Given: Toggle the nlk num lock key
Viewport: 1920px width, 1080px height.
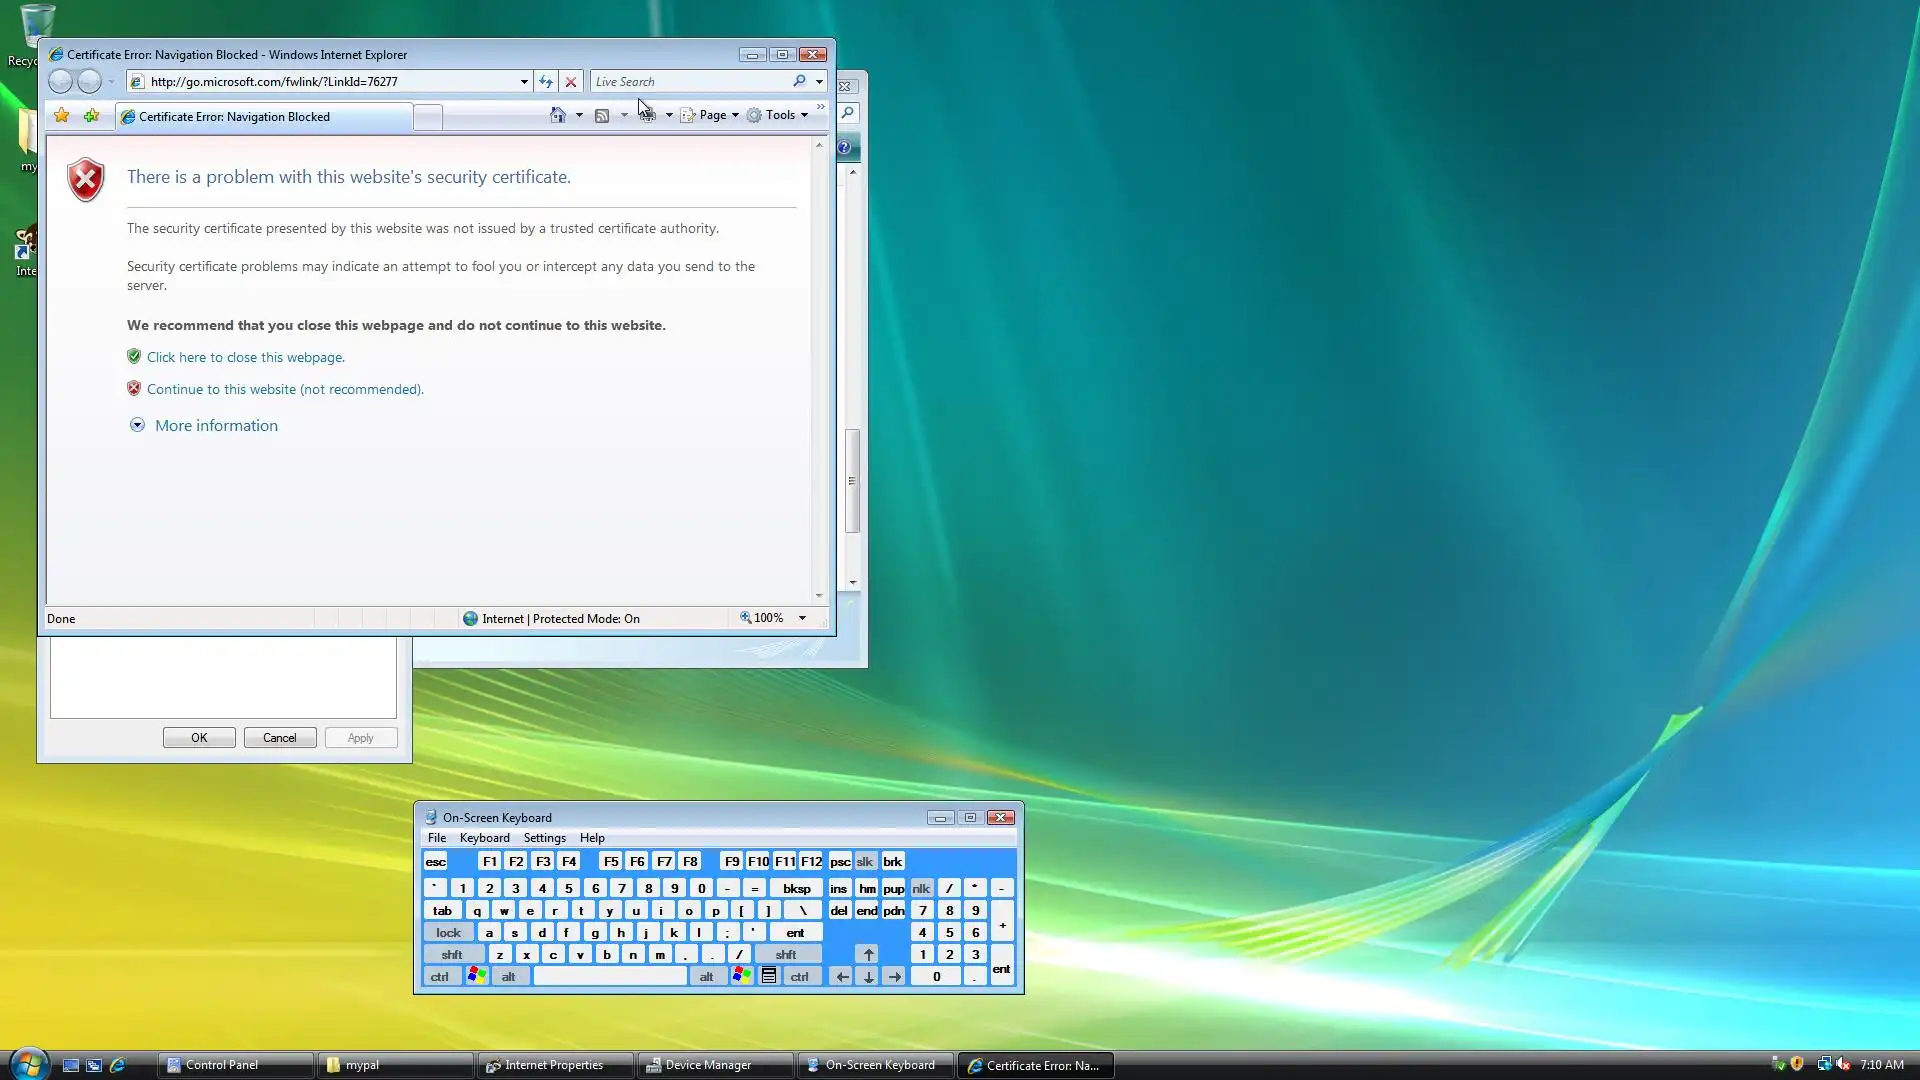Looking at the screenshot, I should point(921,889).
